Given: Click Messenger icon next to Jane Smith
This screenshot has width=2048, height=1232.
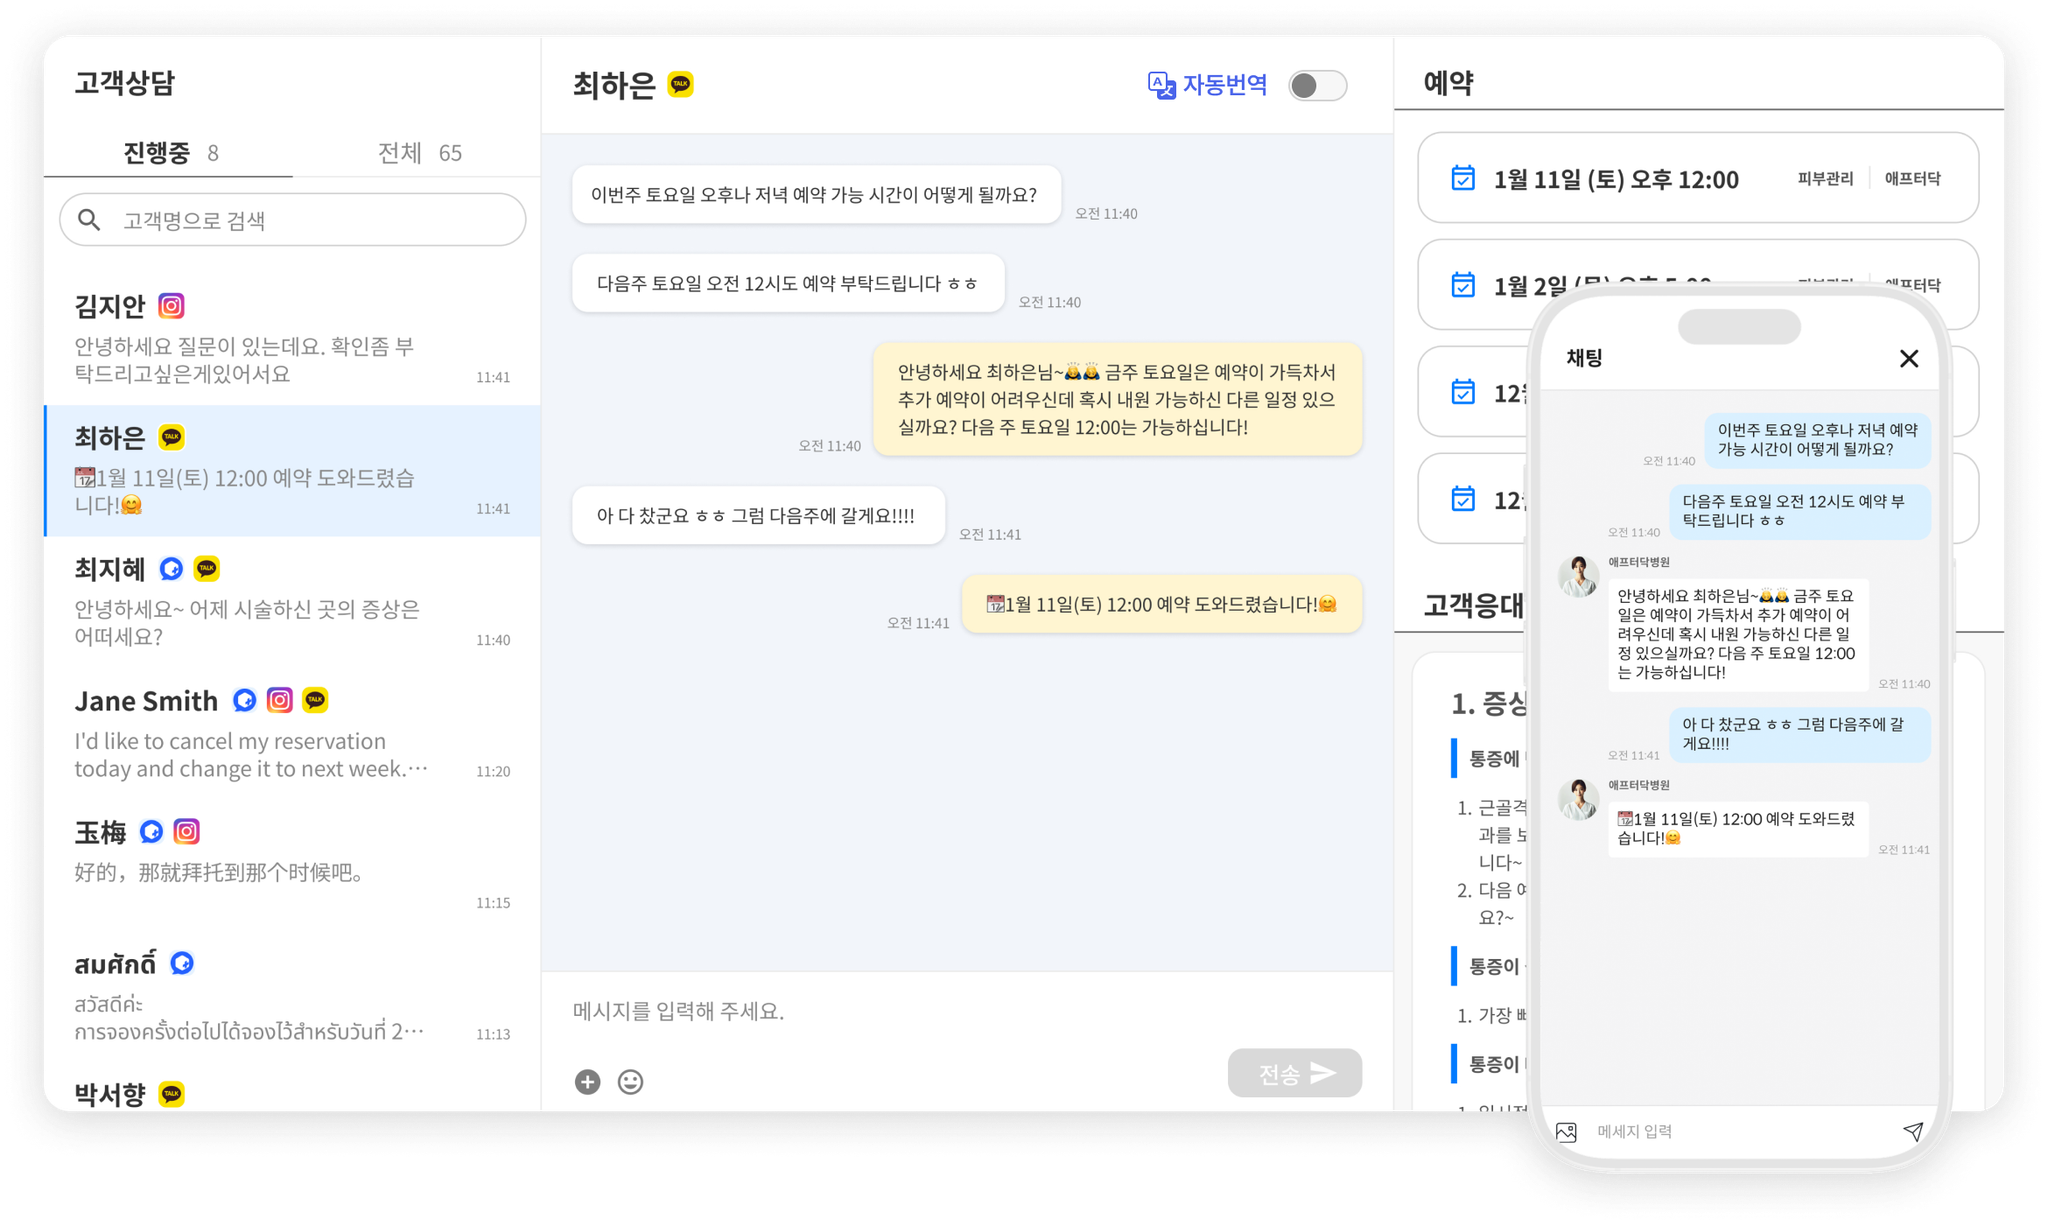Looking at the screenshot, I should (244, 700).
